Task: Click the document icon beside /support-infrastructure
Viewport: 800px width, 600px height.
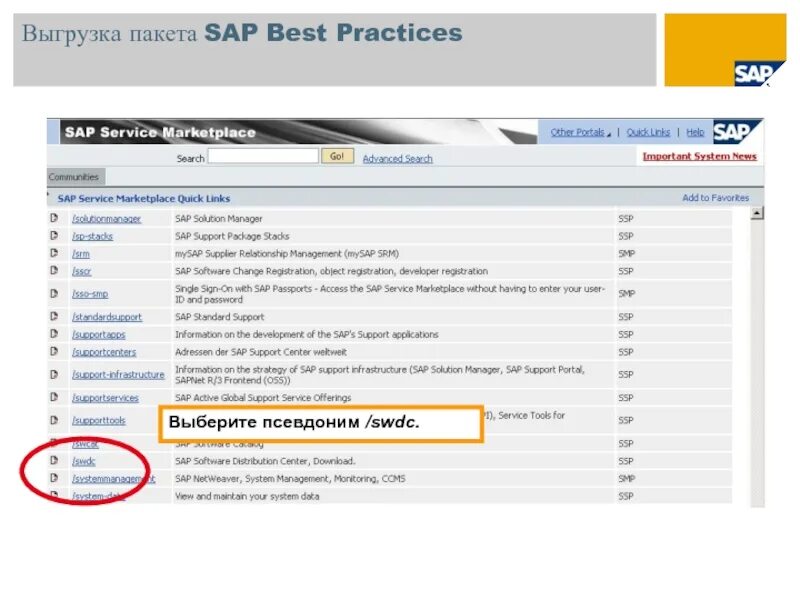Action: [x=54, y=374]
